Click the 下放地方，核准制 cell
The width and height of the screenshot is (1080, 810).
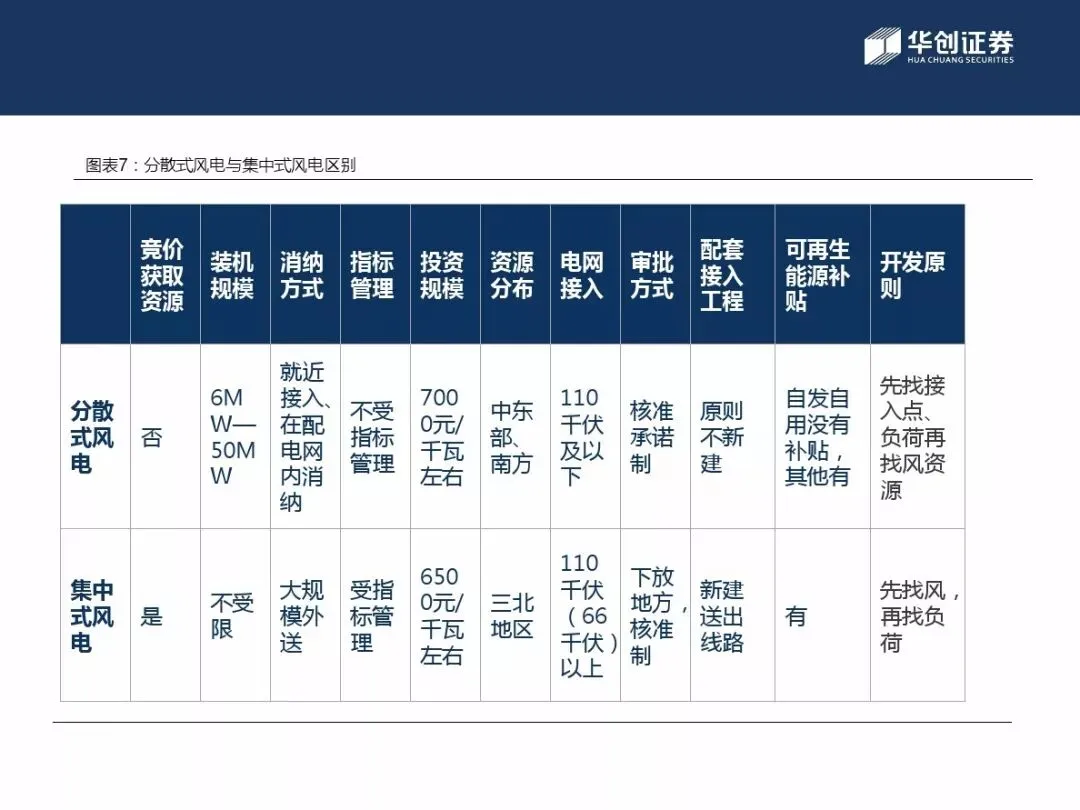point(656,616)
